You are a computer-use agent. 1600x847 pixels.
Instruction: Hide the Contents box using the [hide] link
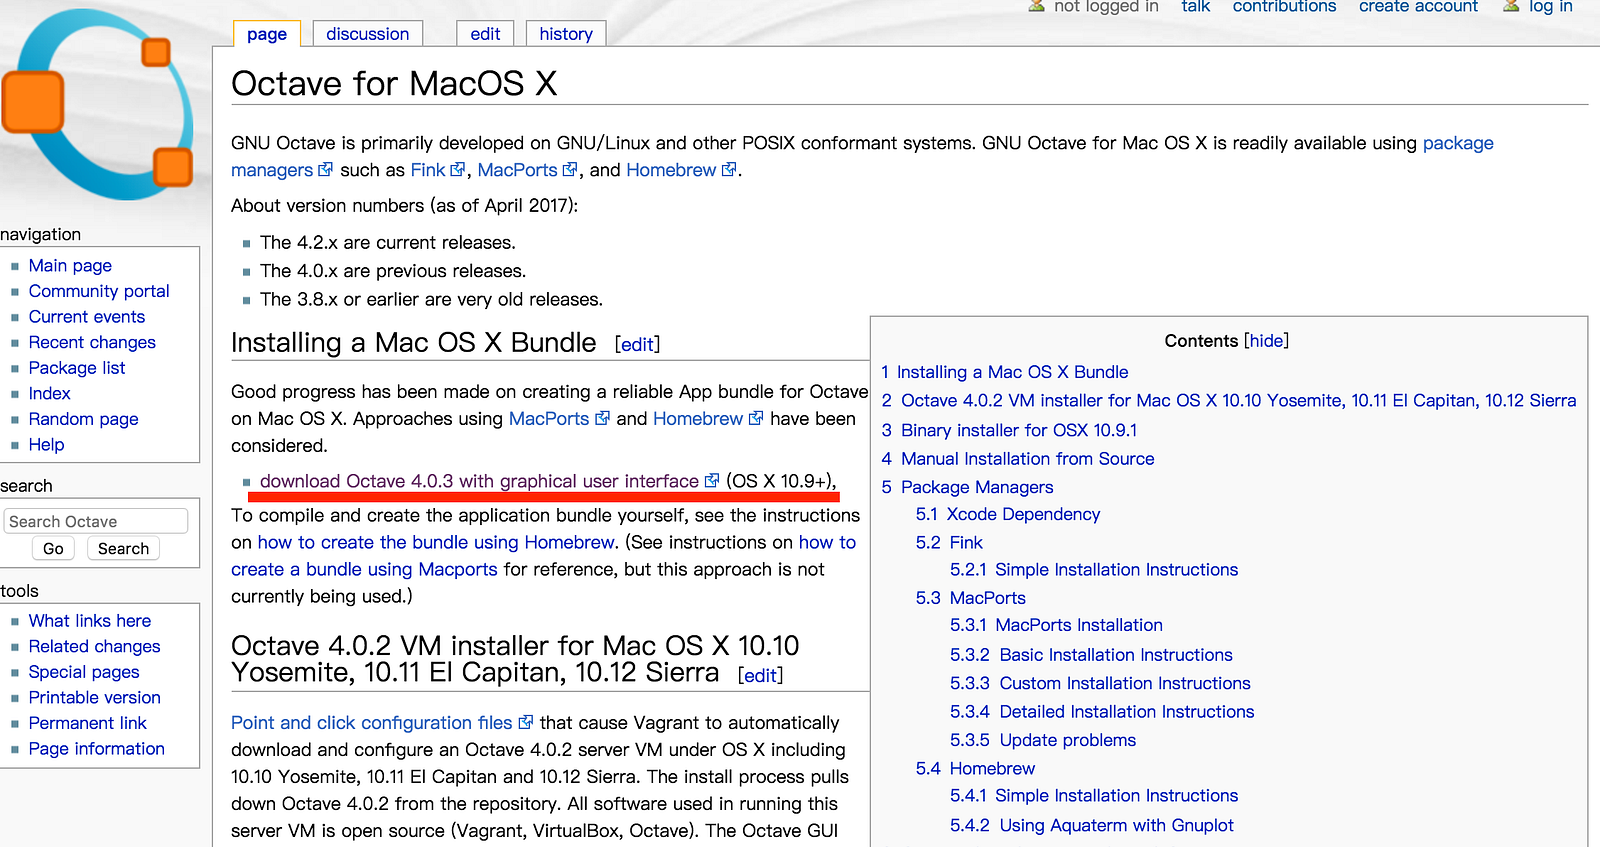click(x=1266, y=341)
